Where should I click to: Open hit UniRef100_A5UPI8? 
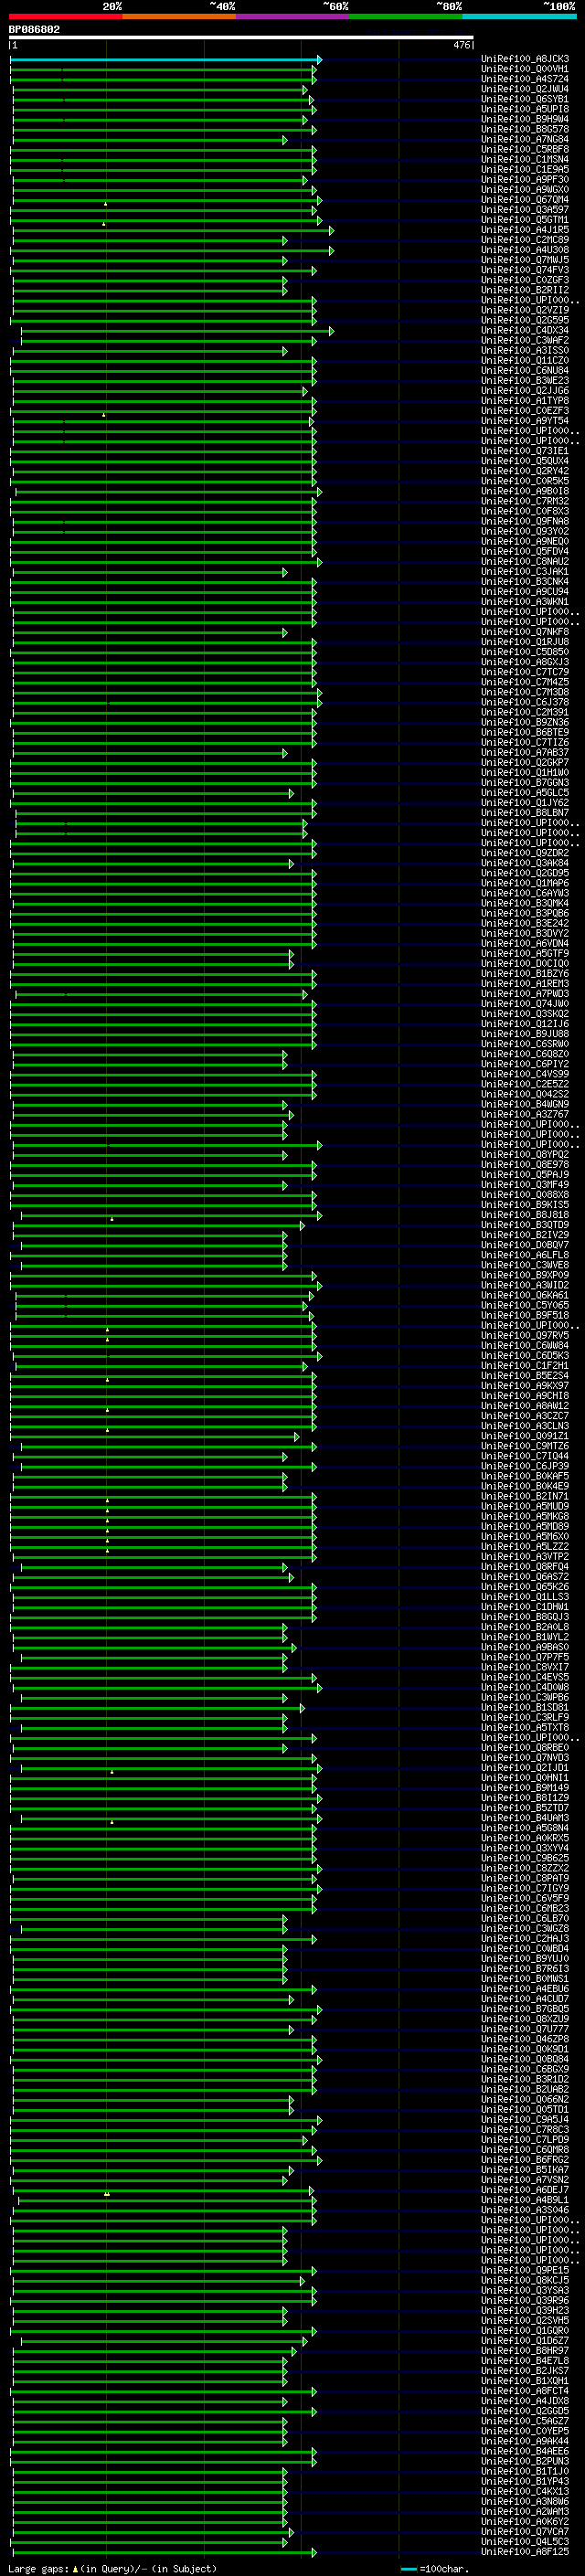(525, 110)
